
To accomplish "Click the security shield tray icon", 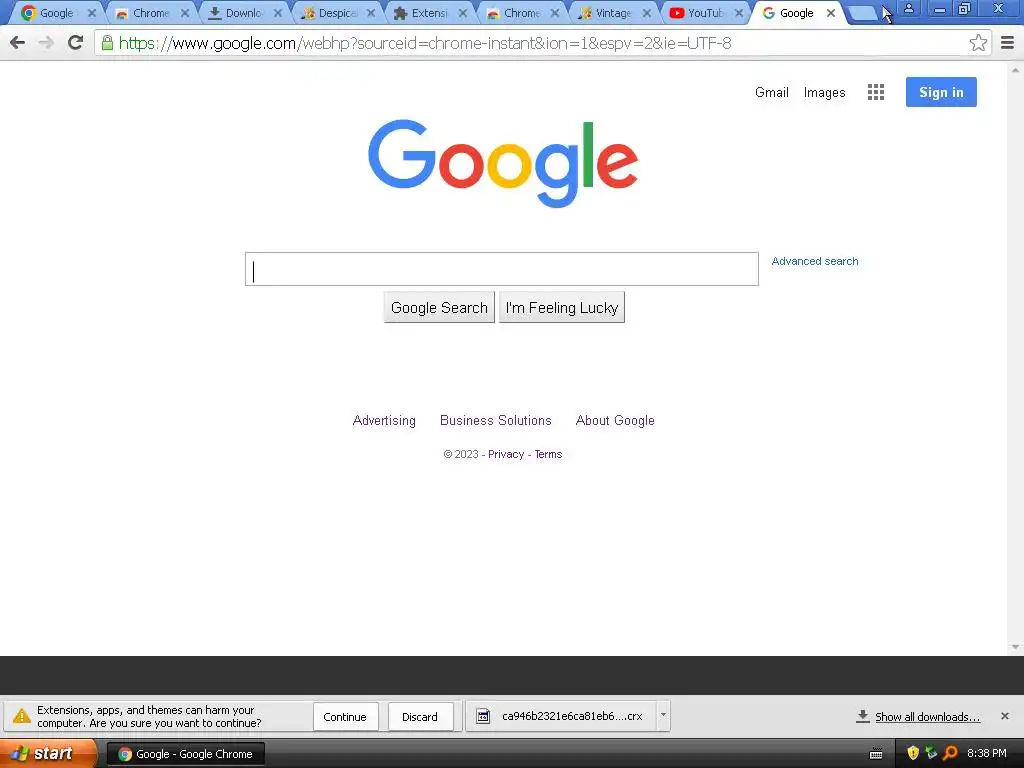I will (913, 753).
